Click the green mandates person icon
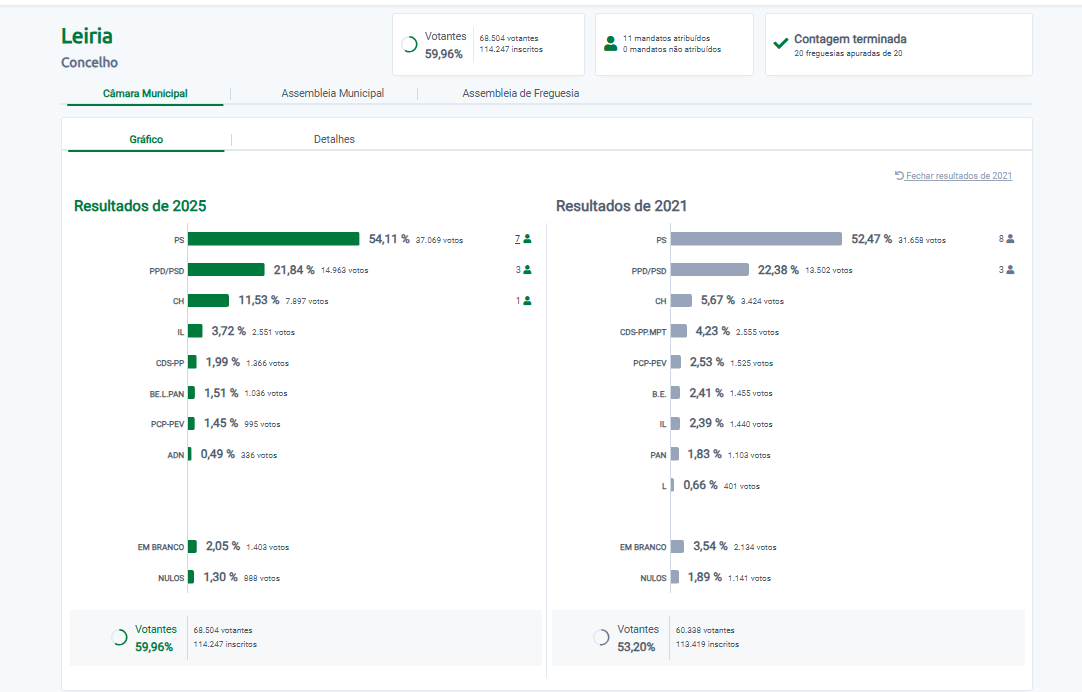Viewport: 1082px width, 692px height. (610, 44)
